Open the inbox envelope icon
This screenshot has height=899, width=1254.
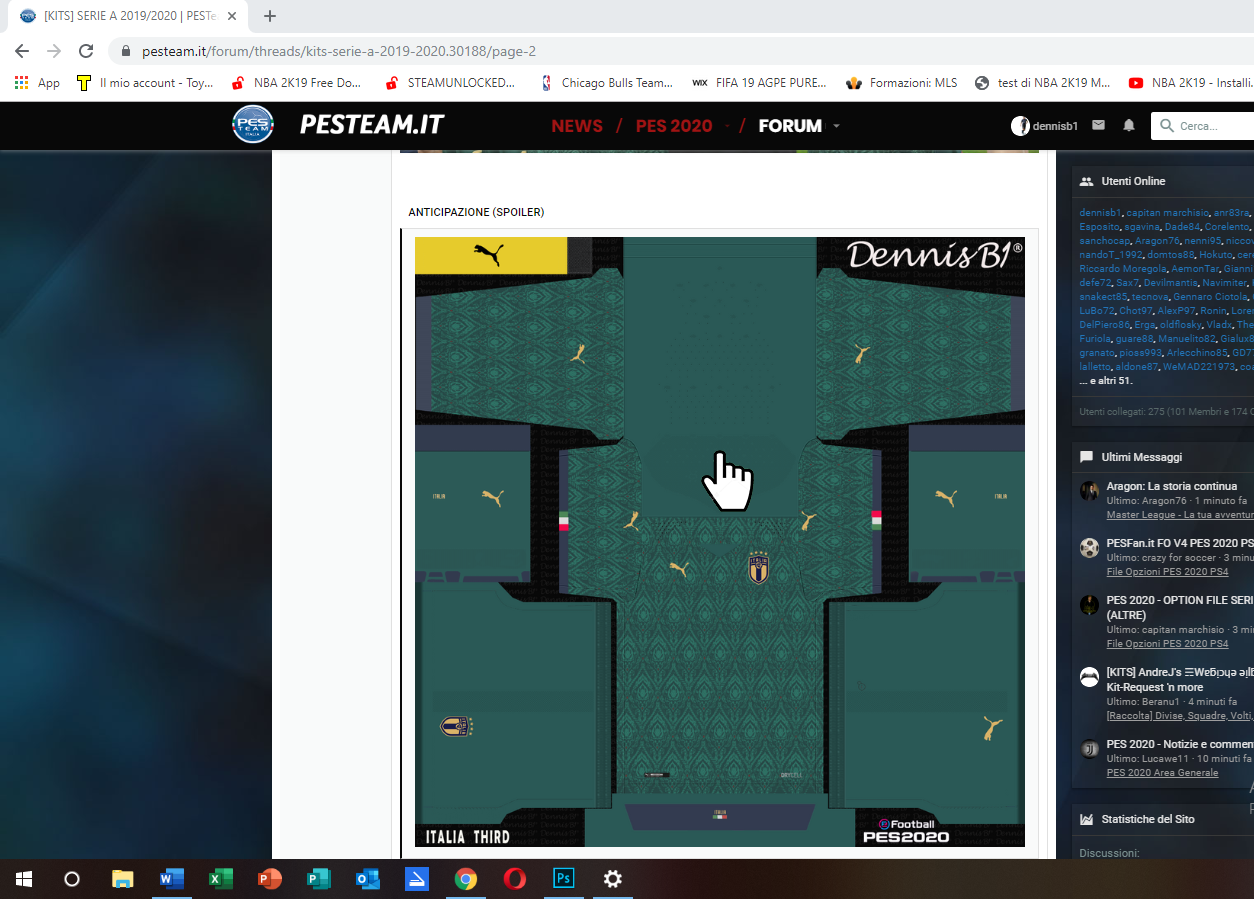1098,125
